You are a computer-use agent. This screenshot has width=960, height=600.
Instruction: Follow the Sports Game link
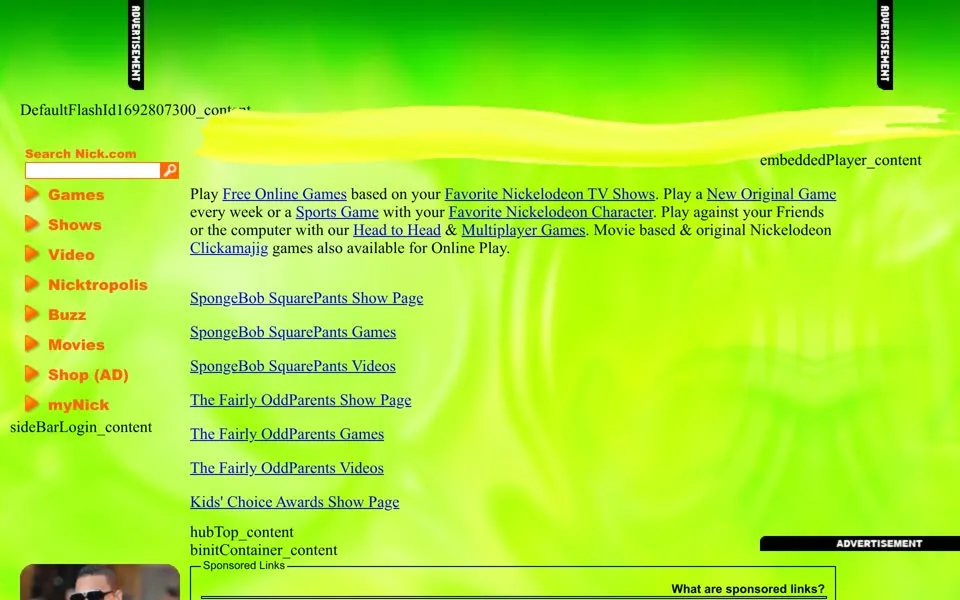pyautogui.click(x=337, y=212)
